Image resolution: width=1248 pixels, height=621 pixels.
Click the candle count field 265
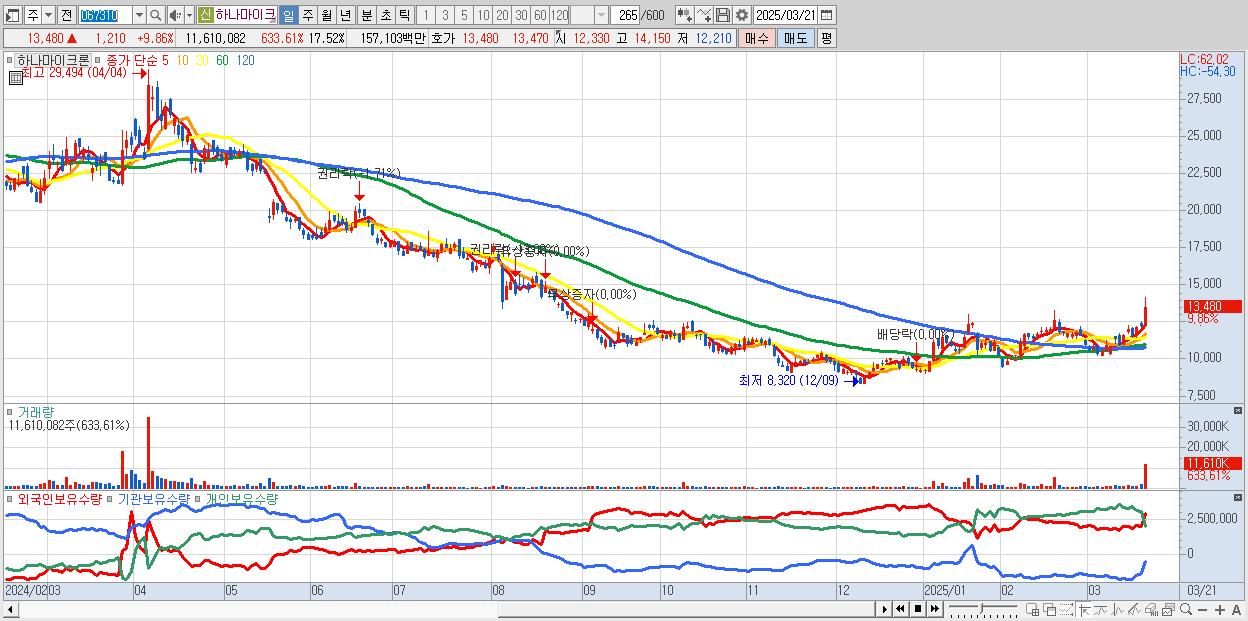click(626, 15)
